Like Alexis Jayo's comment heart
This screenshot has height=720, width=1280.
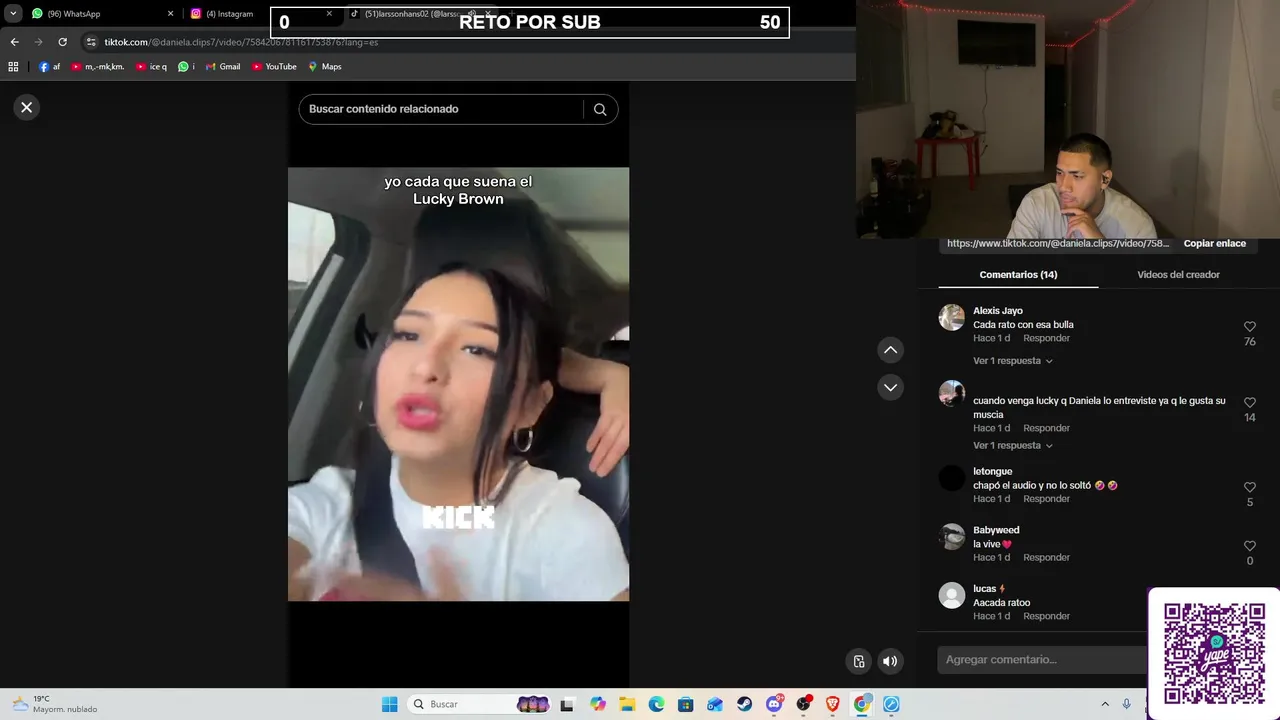pos(1249,327)
